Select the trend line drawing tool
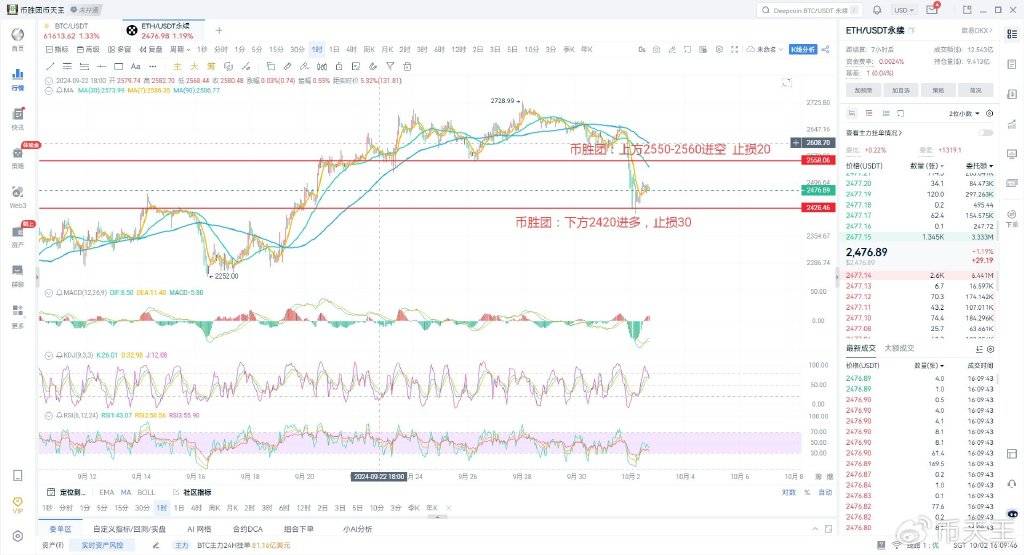Image resolution: width=1024 pixels, height=555 pixels. [50, 66]
